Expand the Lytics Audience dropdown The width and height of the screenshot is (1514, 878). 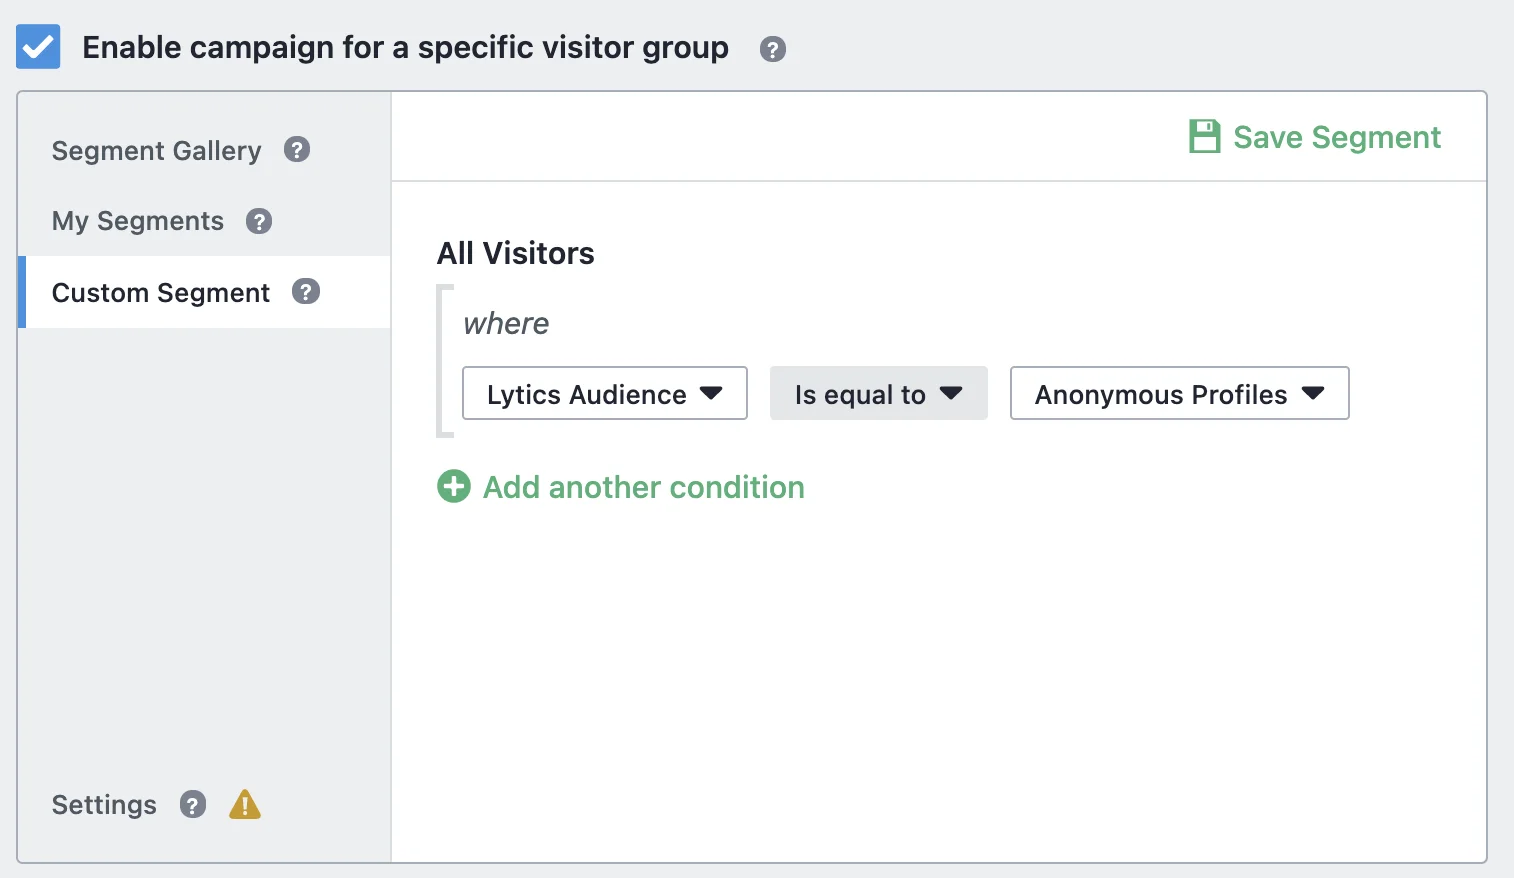pyautogui.click(x=604, y=394)
